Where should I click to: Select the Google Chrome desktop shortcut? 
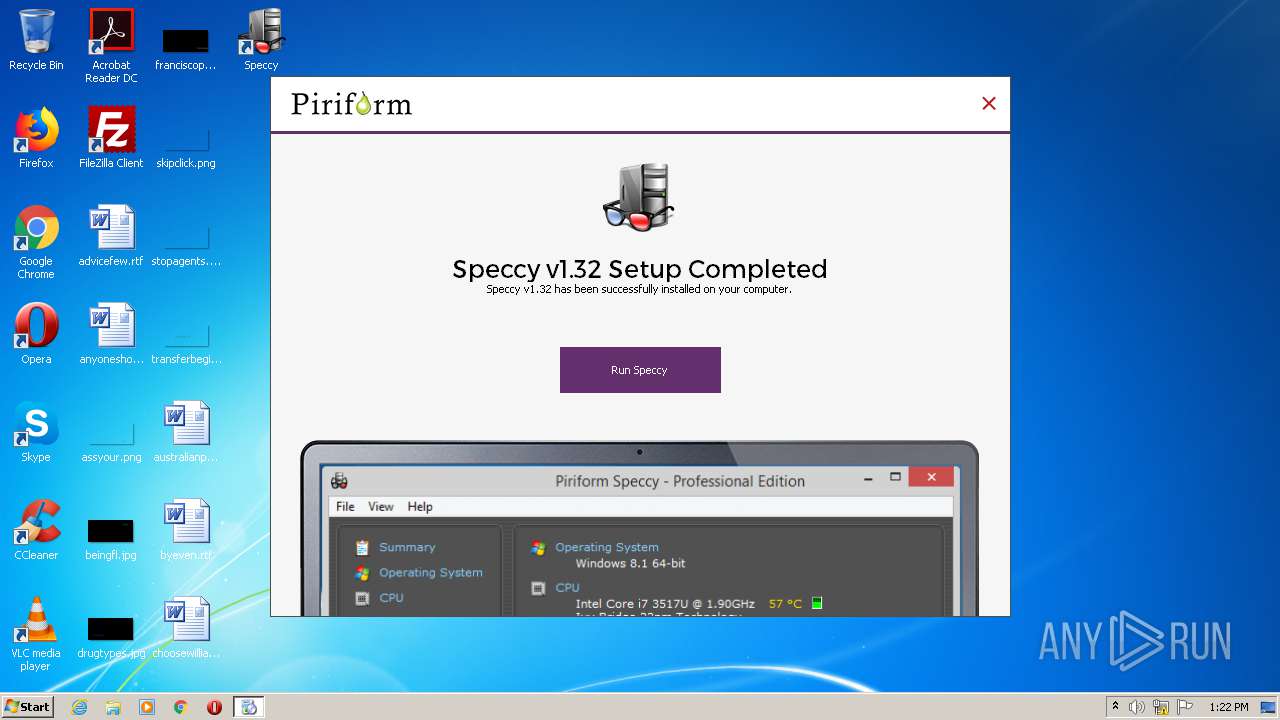36,242
